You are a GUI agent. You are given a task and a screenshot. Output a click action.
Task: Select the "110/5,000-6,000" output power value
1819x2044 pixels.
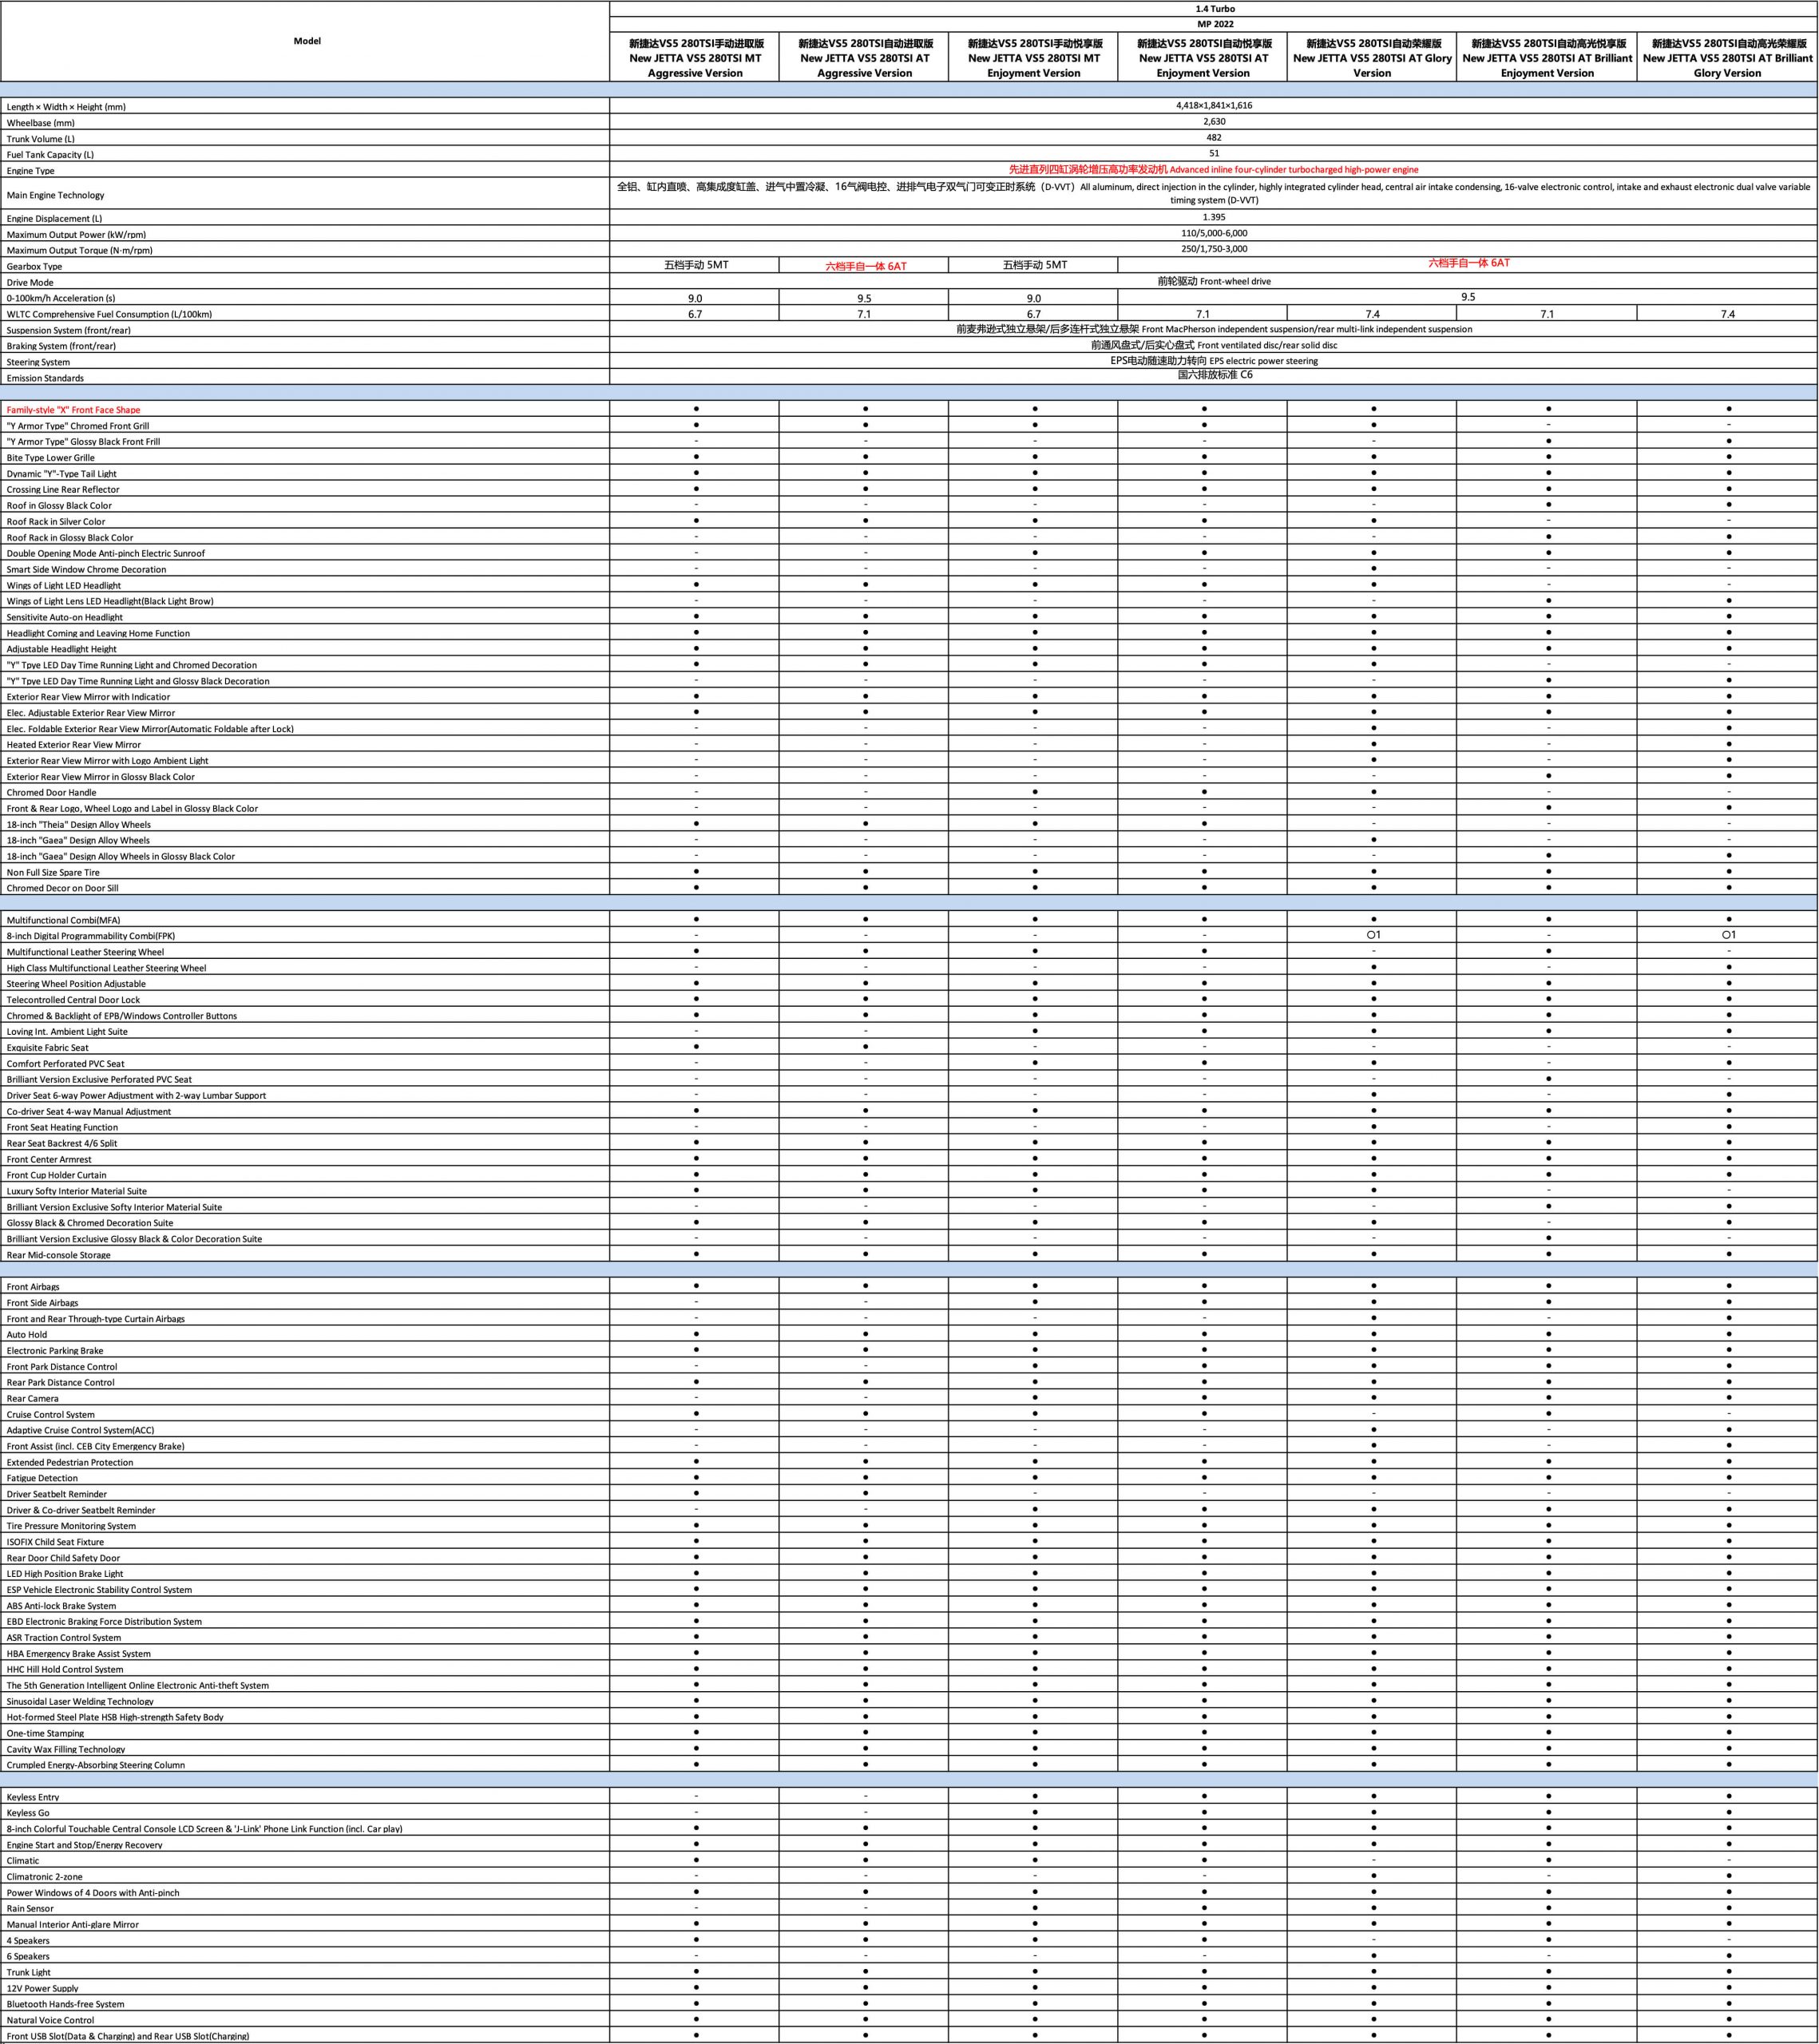point(1214,233)
